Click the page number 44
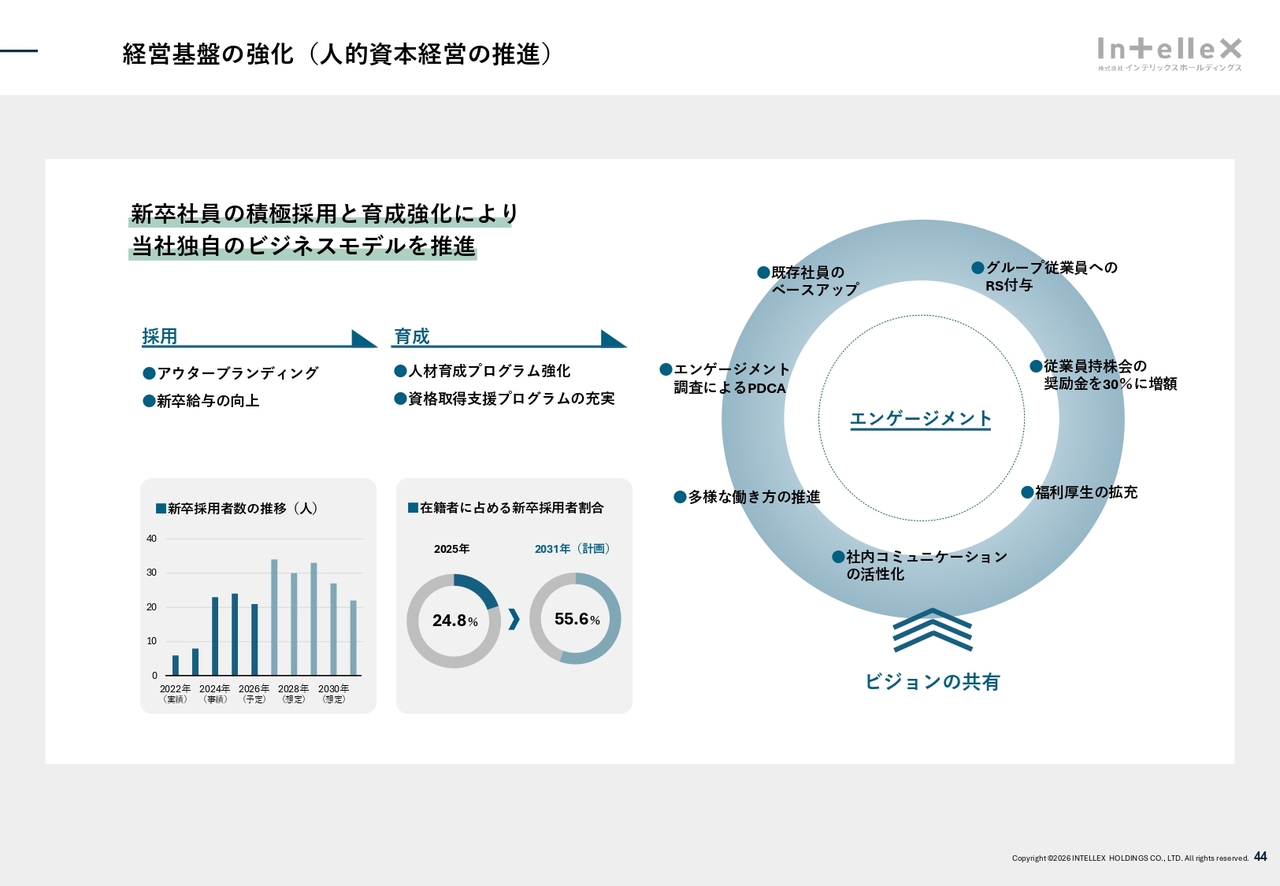 click(1260, 857)
